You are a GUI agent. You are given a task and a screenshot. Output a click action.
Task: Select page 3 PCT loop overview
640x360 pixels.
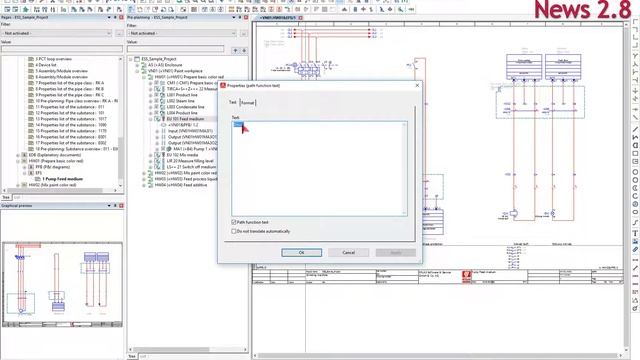click(x=53, y=59)
